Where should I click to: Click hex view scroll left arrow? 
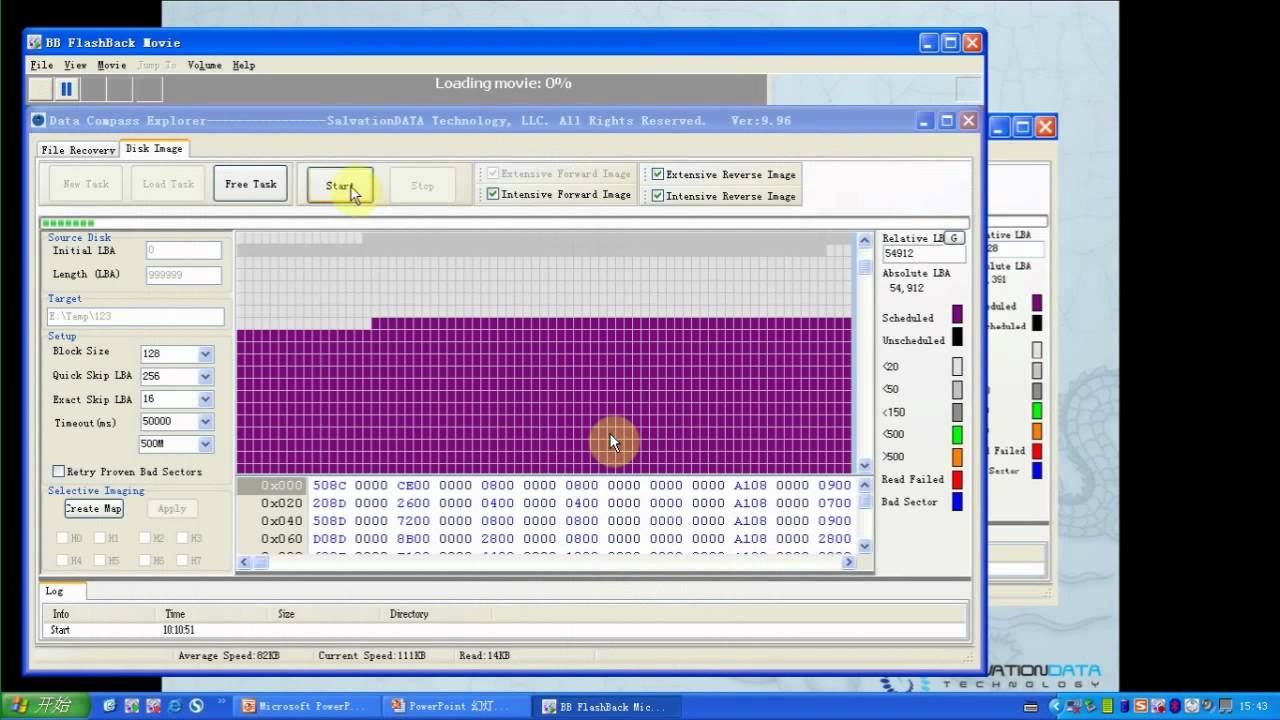(244, 562)
